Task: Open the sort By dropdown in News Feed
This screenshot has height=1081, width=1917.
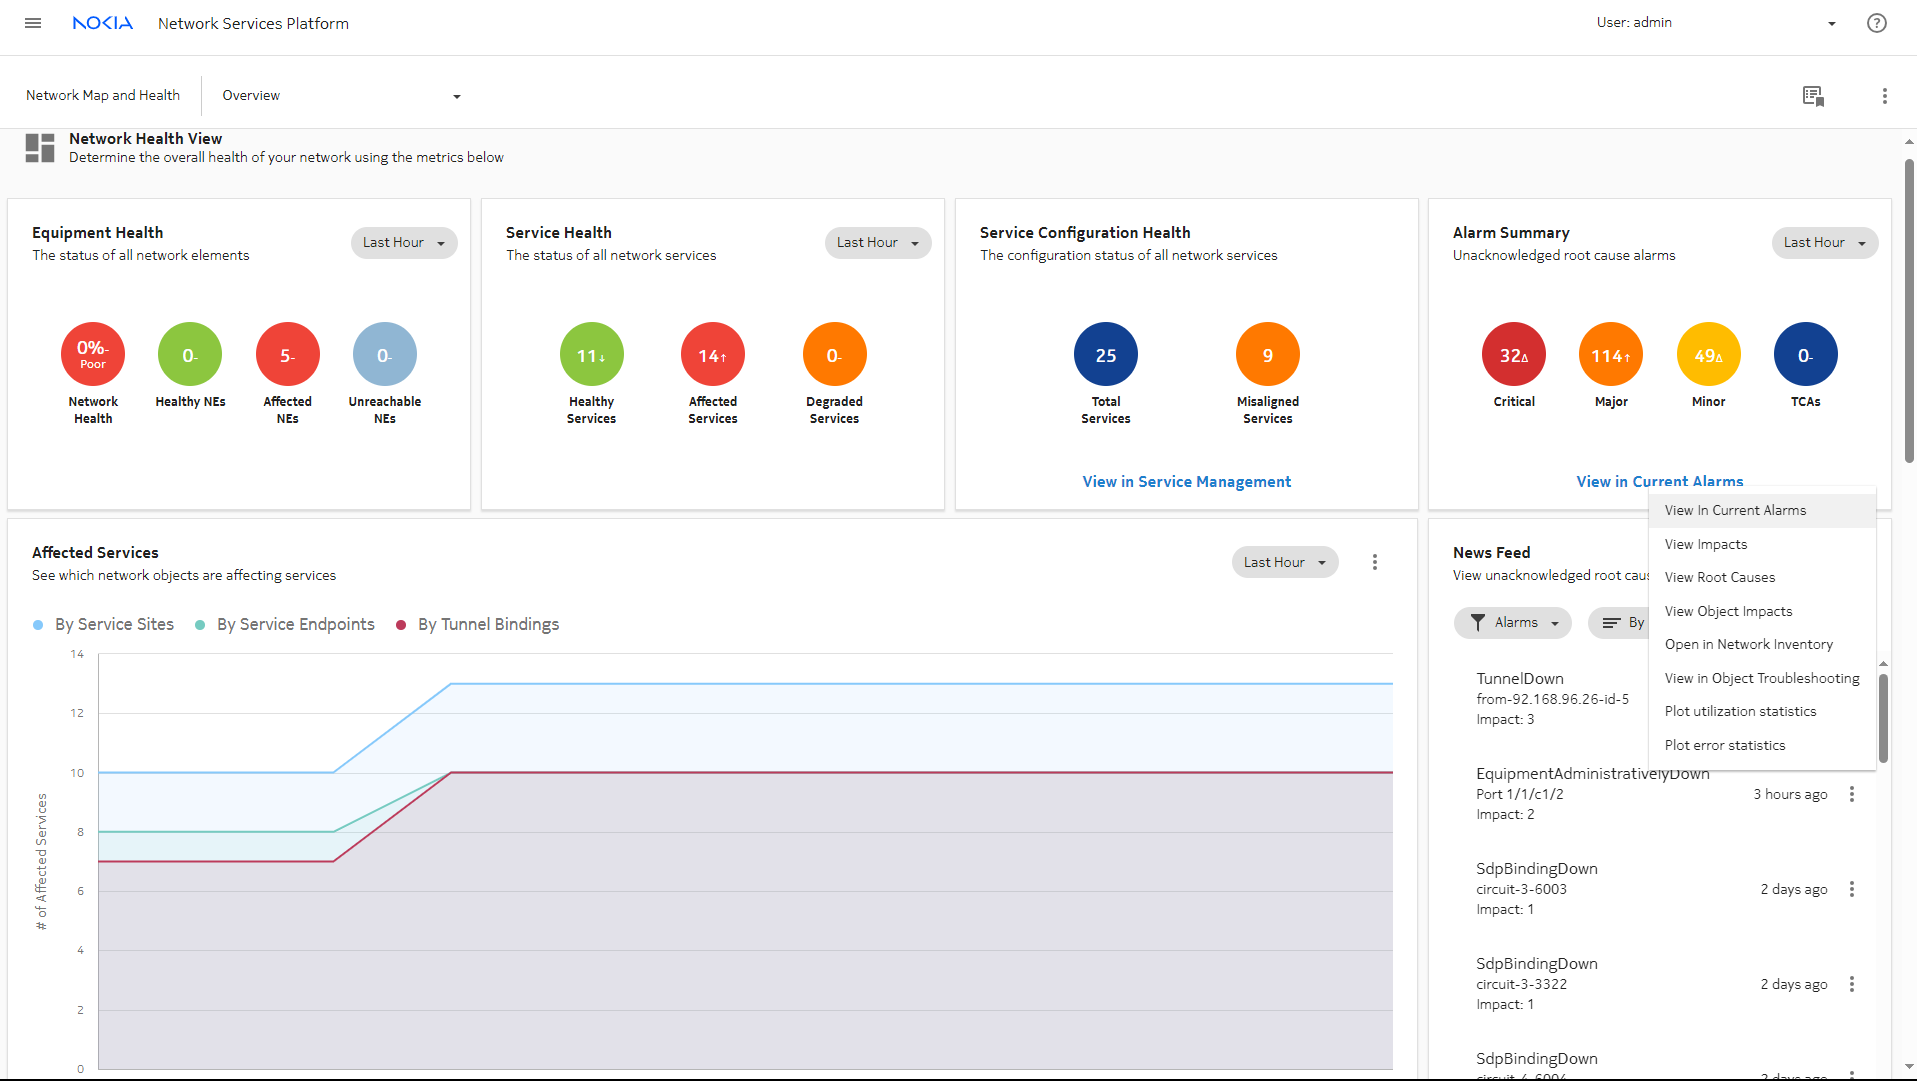Action: tap(1620, 623)
